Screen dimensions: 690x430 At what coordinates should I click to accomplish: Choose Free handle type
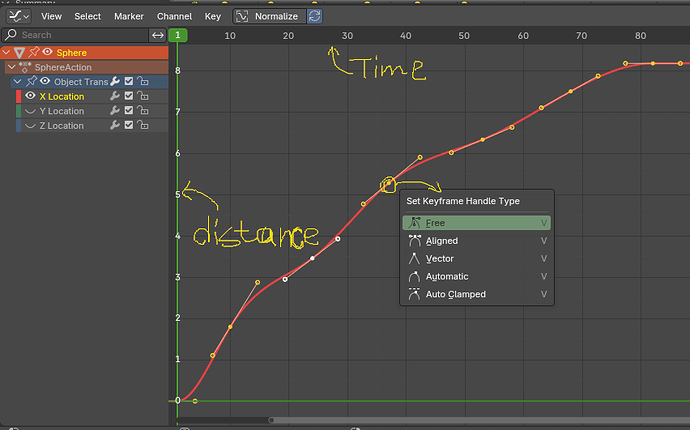[x=477, y=223]
